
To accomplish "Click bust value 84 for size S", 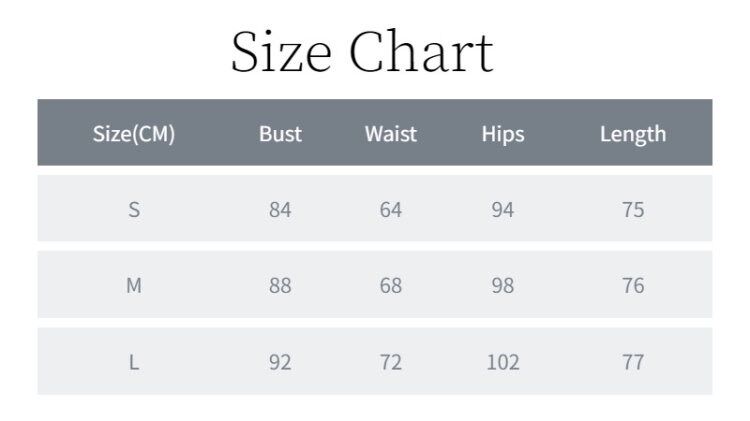I will (280, 210).
